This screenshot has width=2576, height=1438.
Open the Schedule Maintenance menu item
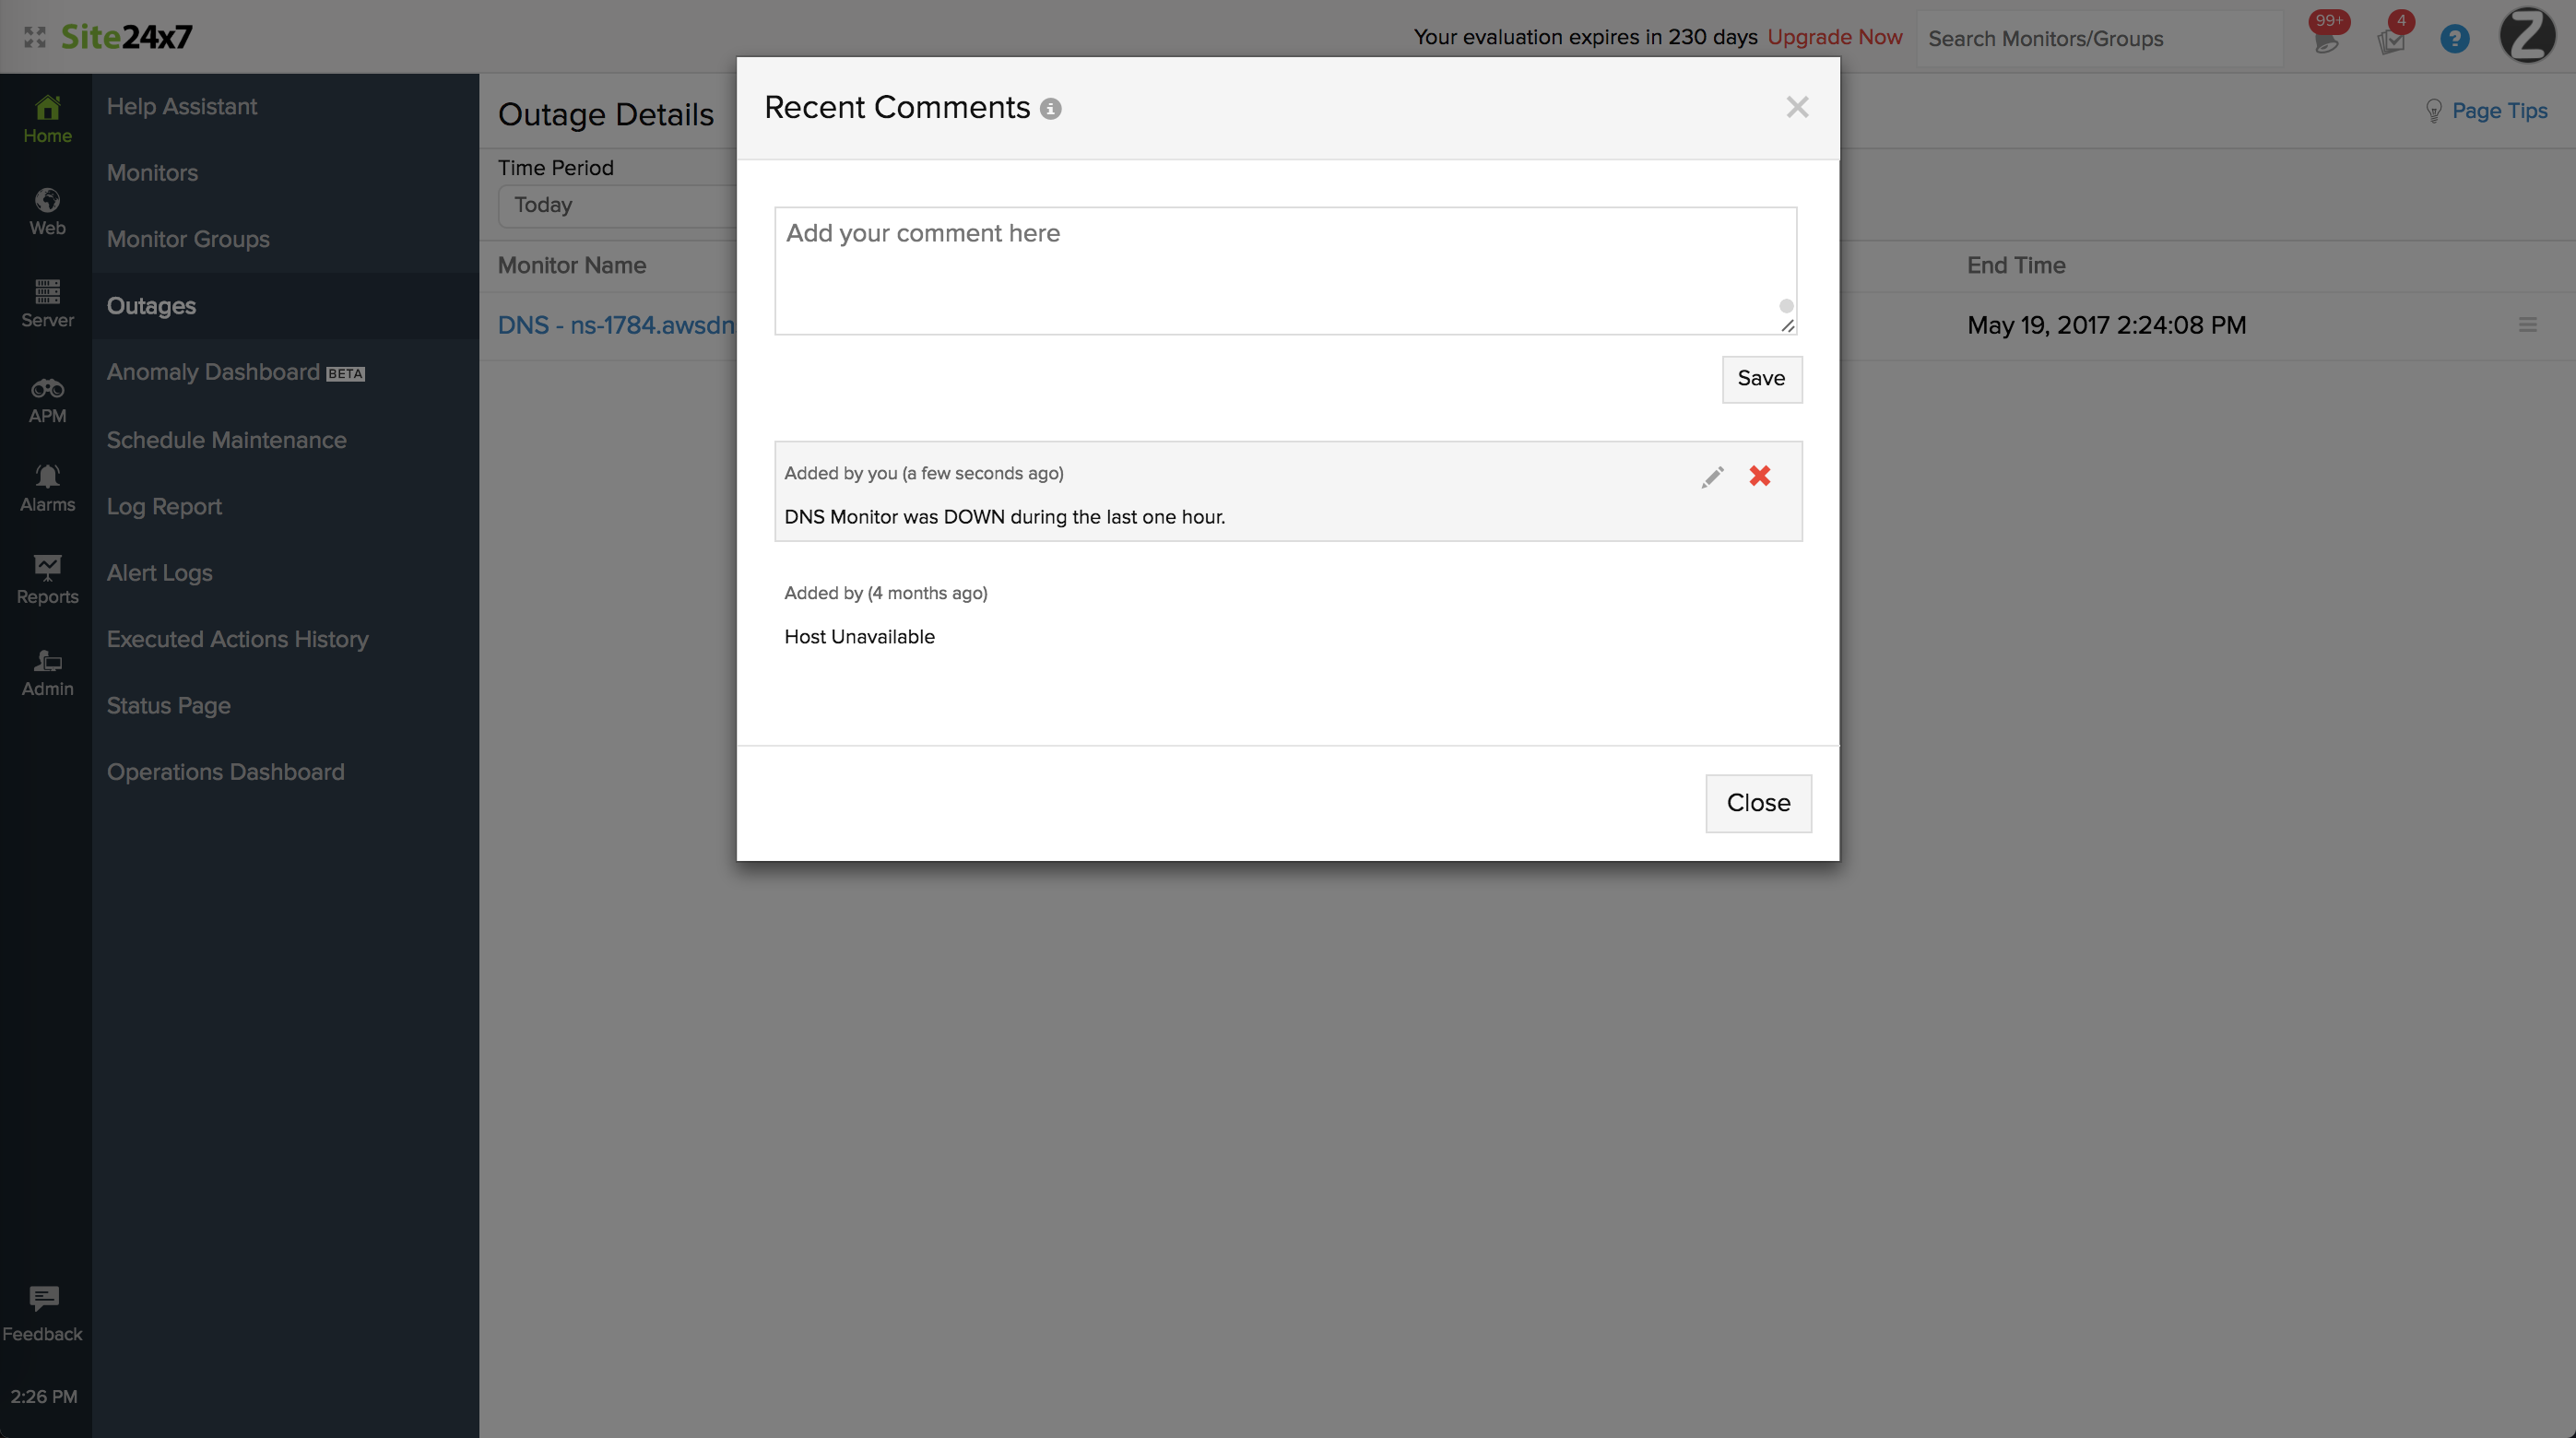tap(227, 439)
